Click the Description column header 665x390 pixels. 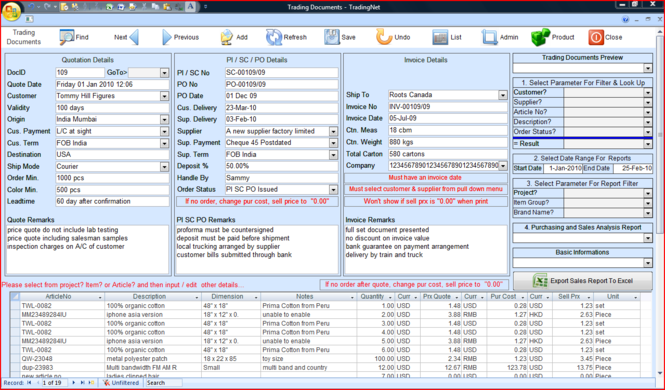coord(153,297)
